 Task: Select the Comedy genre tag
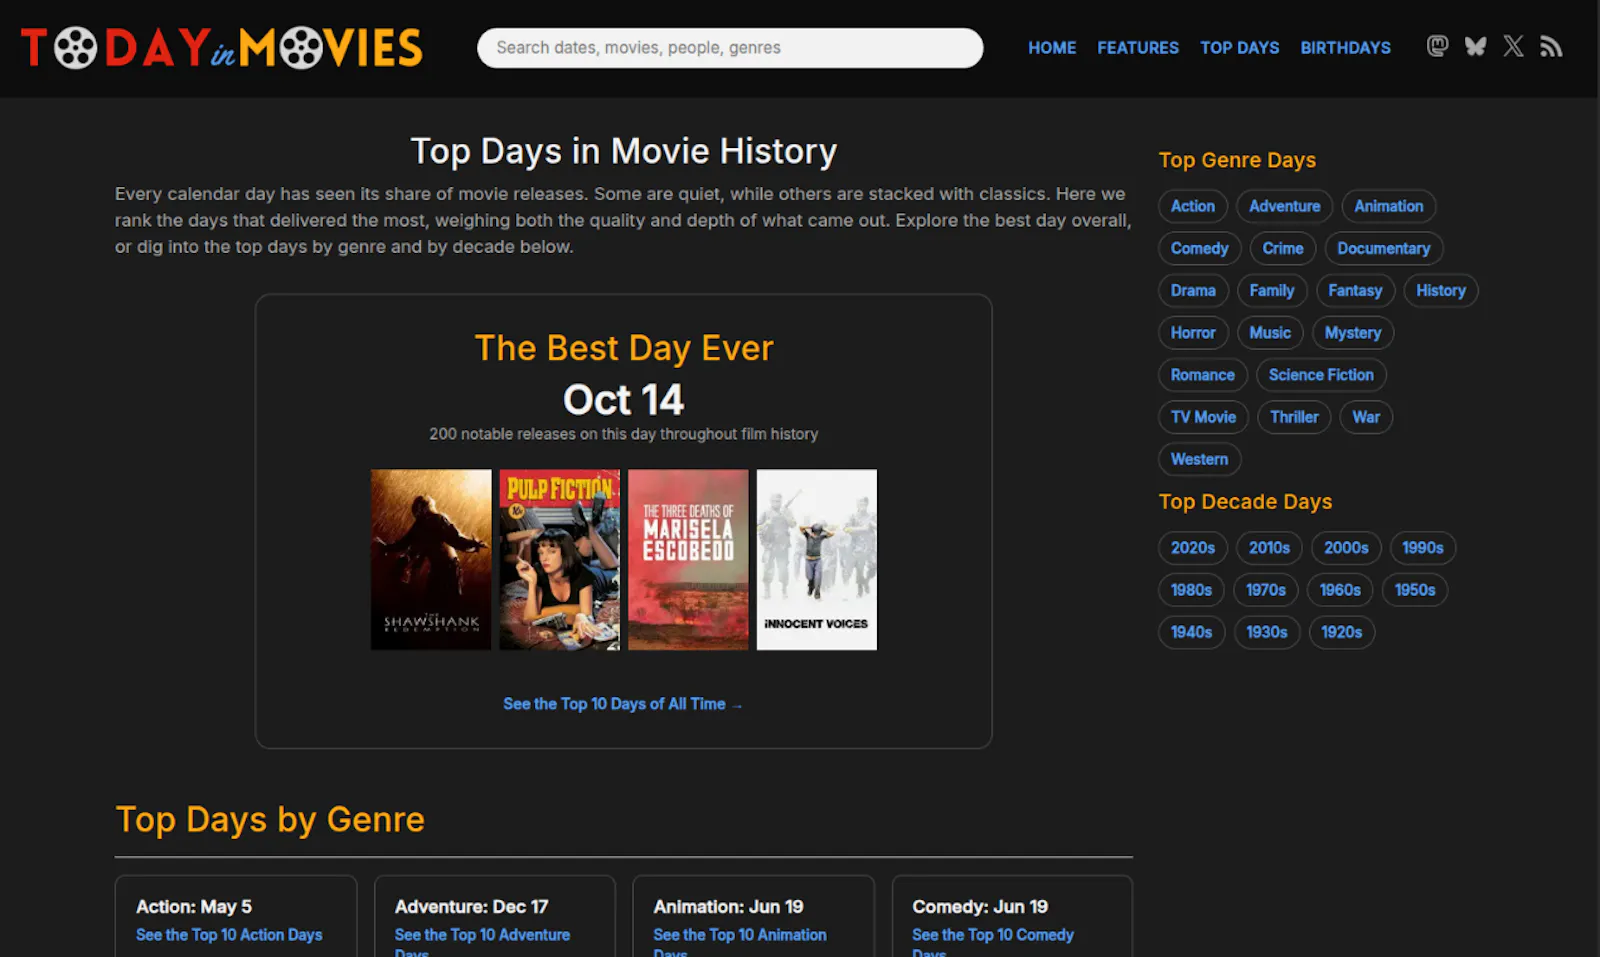pos(1200,248)
